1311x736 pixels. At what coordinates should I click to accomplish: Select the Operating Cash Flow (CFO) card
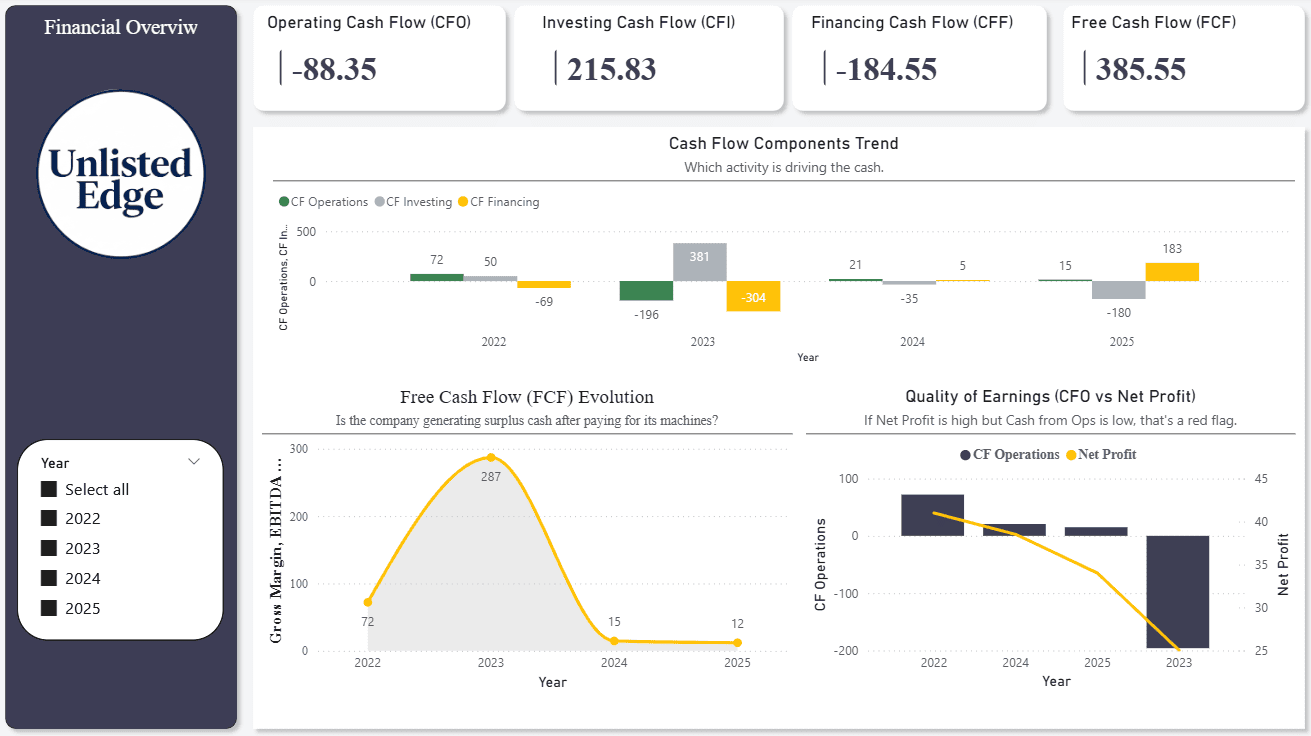pyautogui.click(x=379, y=58)
